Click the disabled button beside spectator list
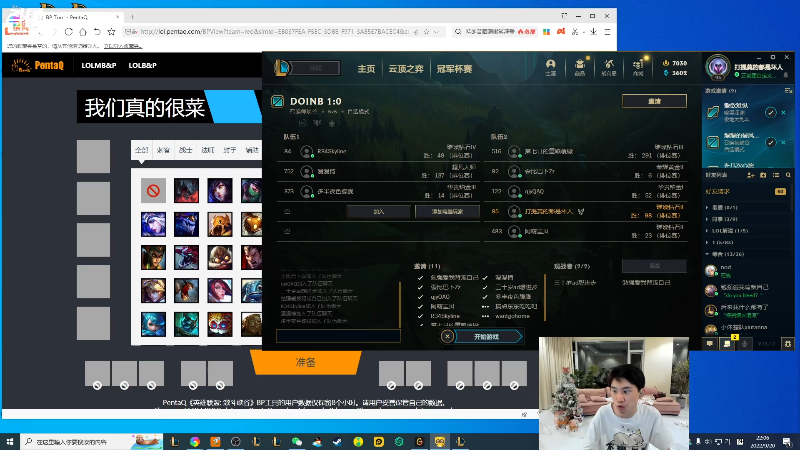 coord(654,266)
